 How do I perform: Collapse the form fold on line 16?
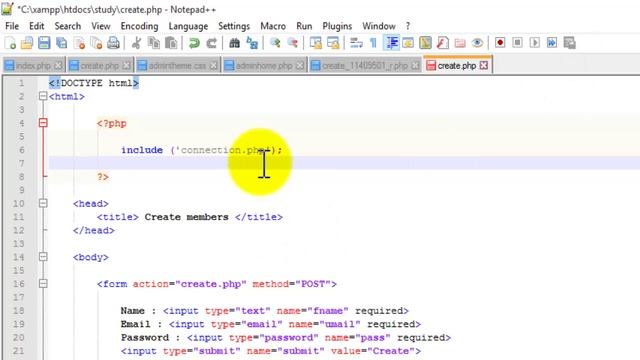pos(43,284)
